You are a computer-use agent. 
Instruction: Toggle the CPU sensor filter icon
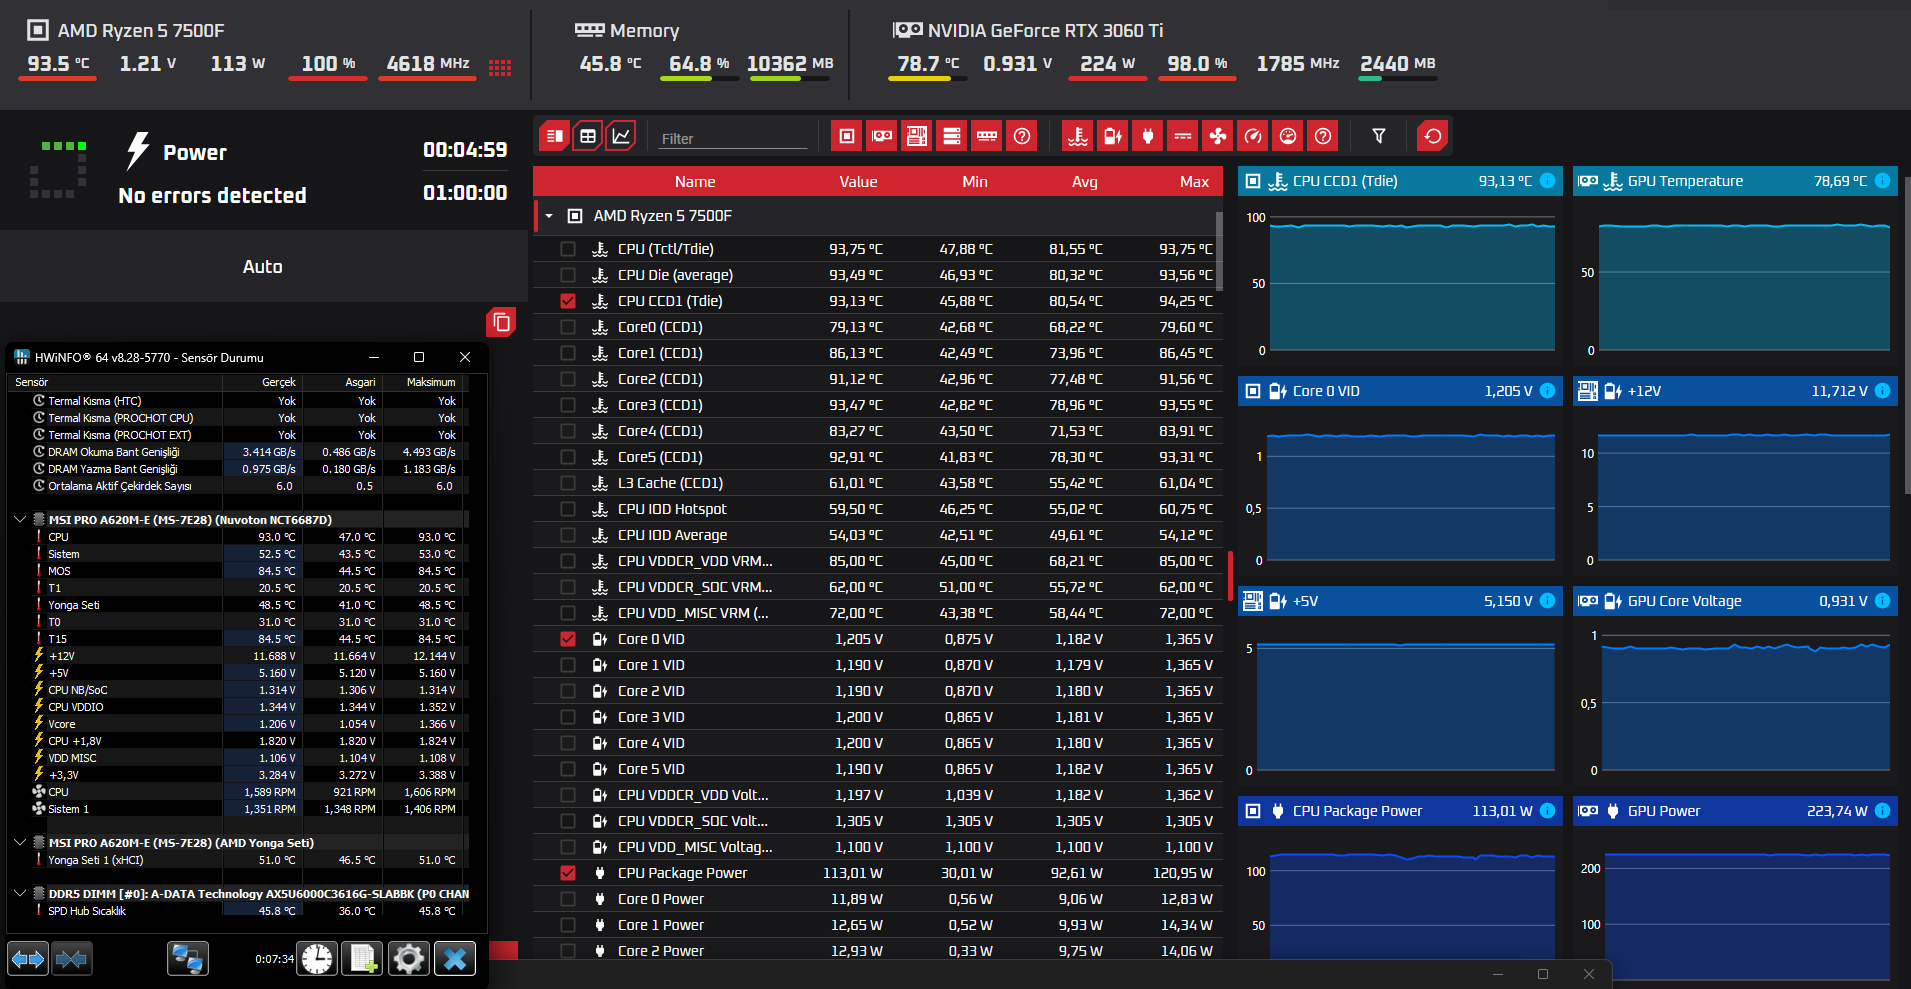(847, 136)
